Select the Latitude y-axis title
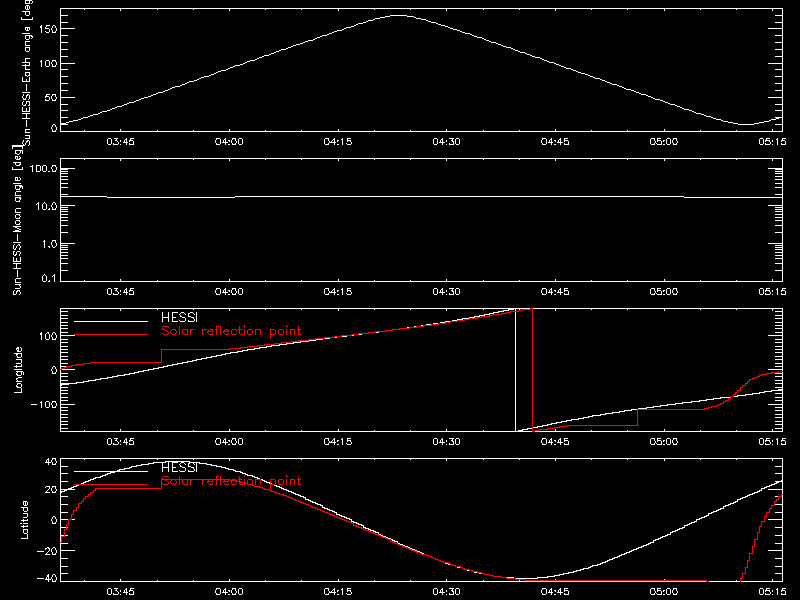 (24, 520)
